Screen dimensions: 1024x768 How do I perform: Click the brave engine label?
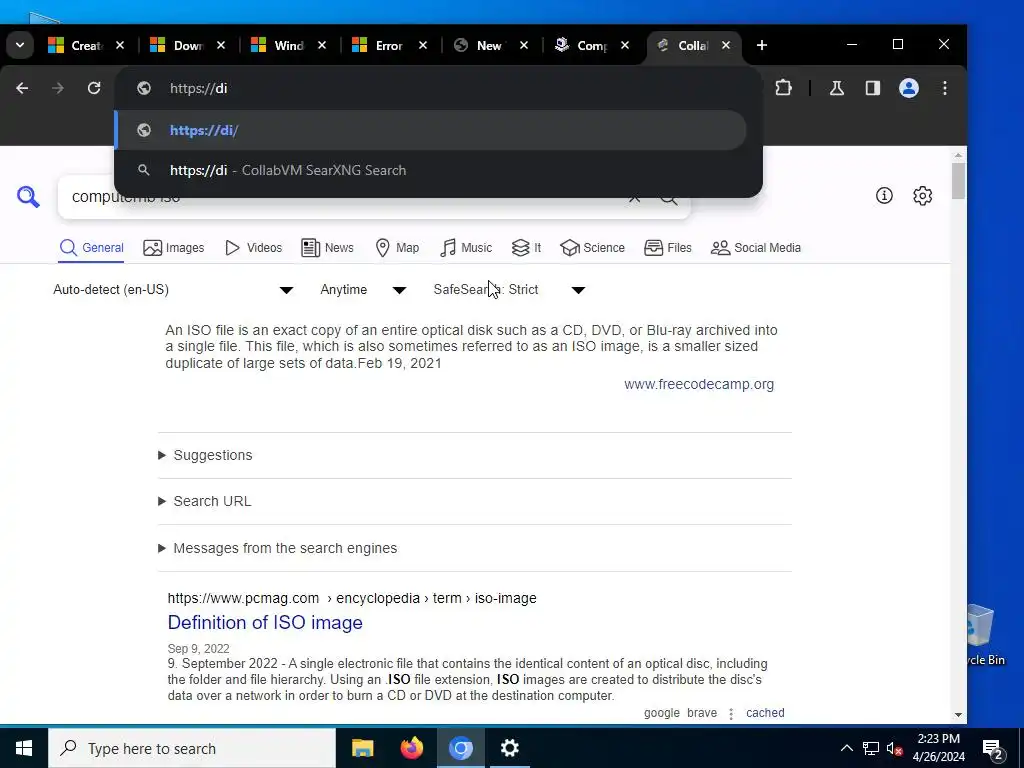tap(702, 712)
